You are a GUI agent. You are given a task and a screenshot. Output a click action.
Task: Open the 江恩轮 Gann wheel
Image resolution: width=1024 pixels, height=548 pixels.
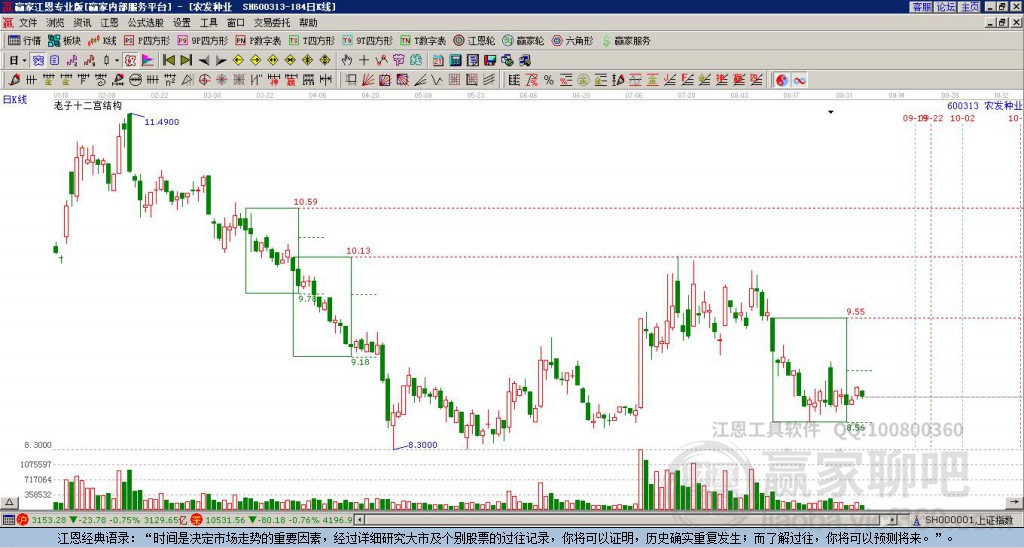[475, 40]
